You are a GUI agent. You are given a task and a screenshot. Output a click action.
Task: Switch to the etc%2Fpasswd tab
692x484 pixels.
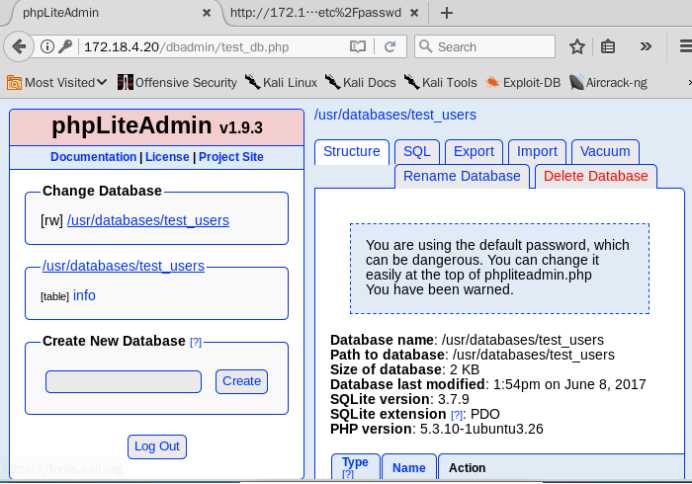tap(316, 13)
